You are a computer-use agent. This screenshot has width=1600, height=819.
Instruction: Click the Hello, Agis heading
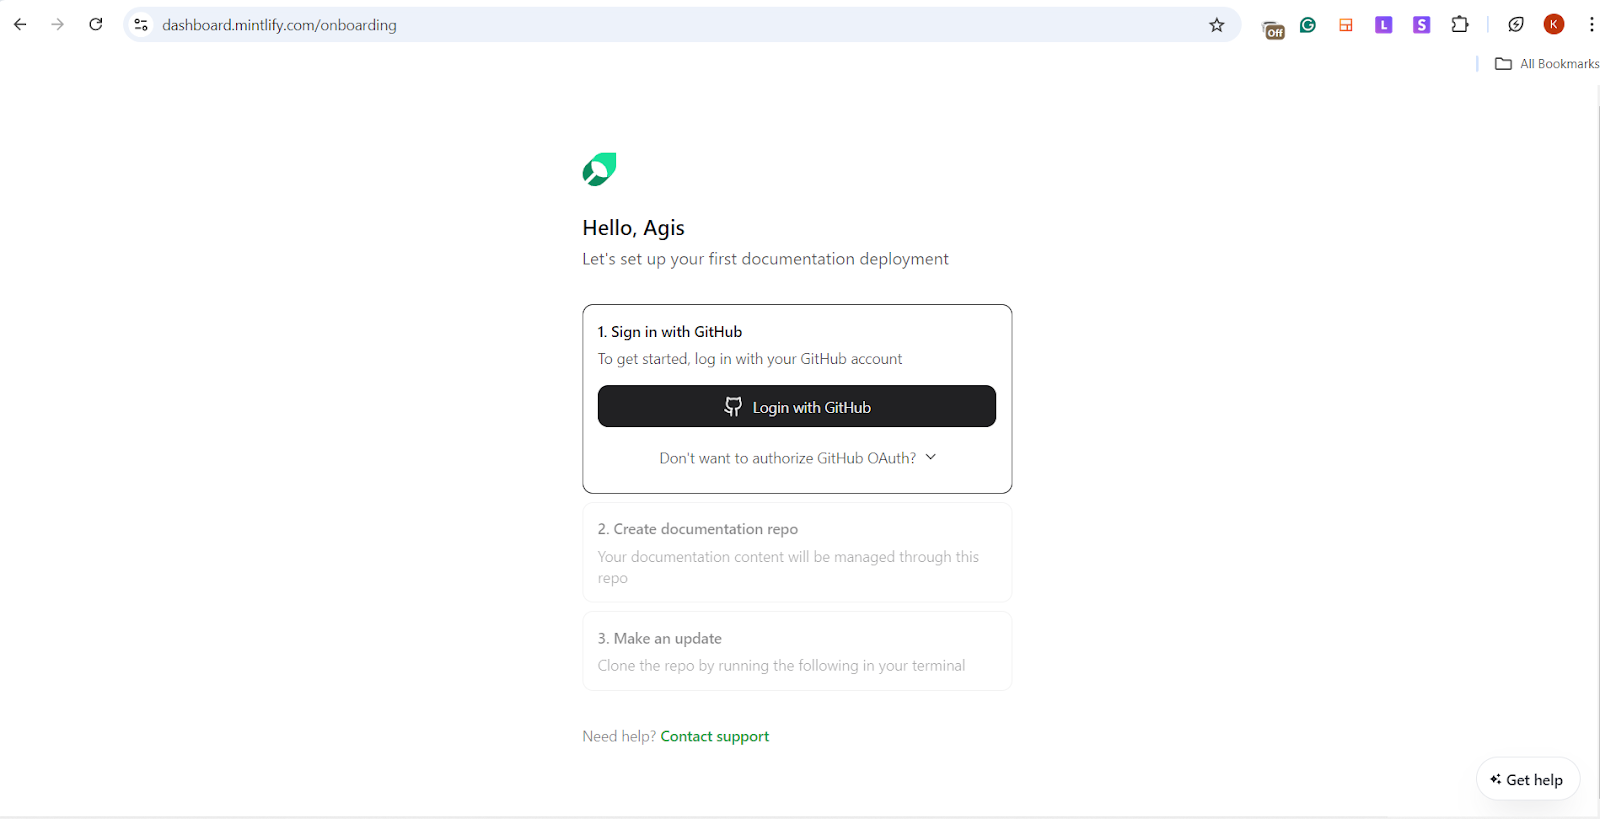634,228
